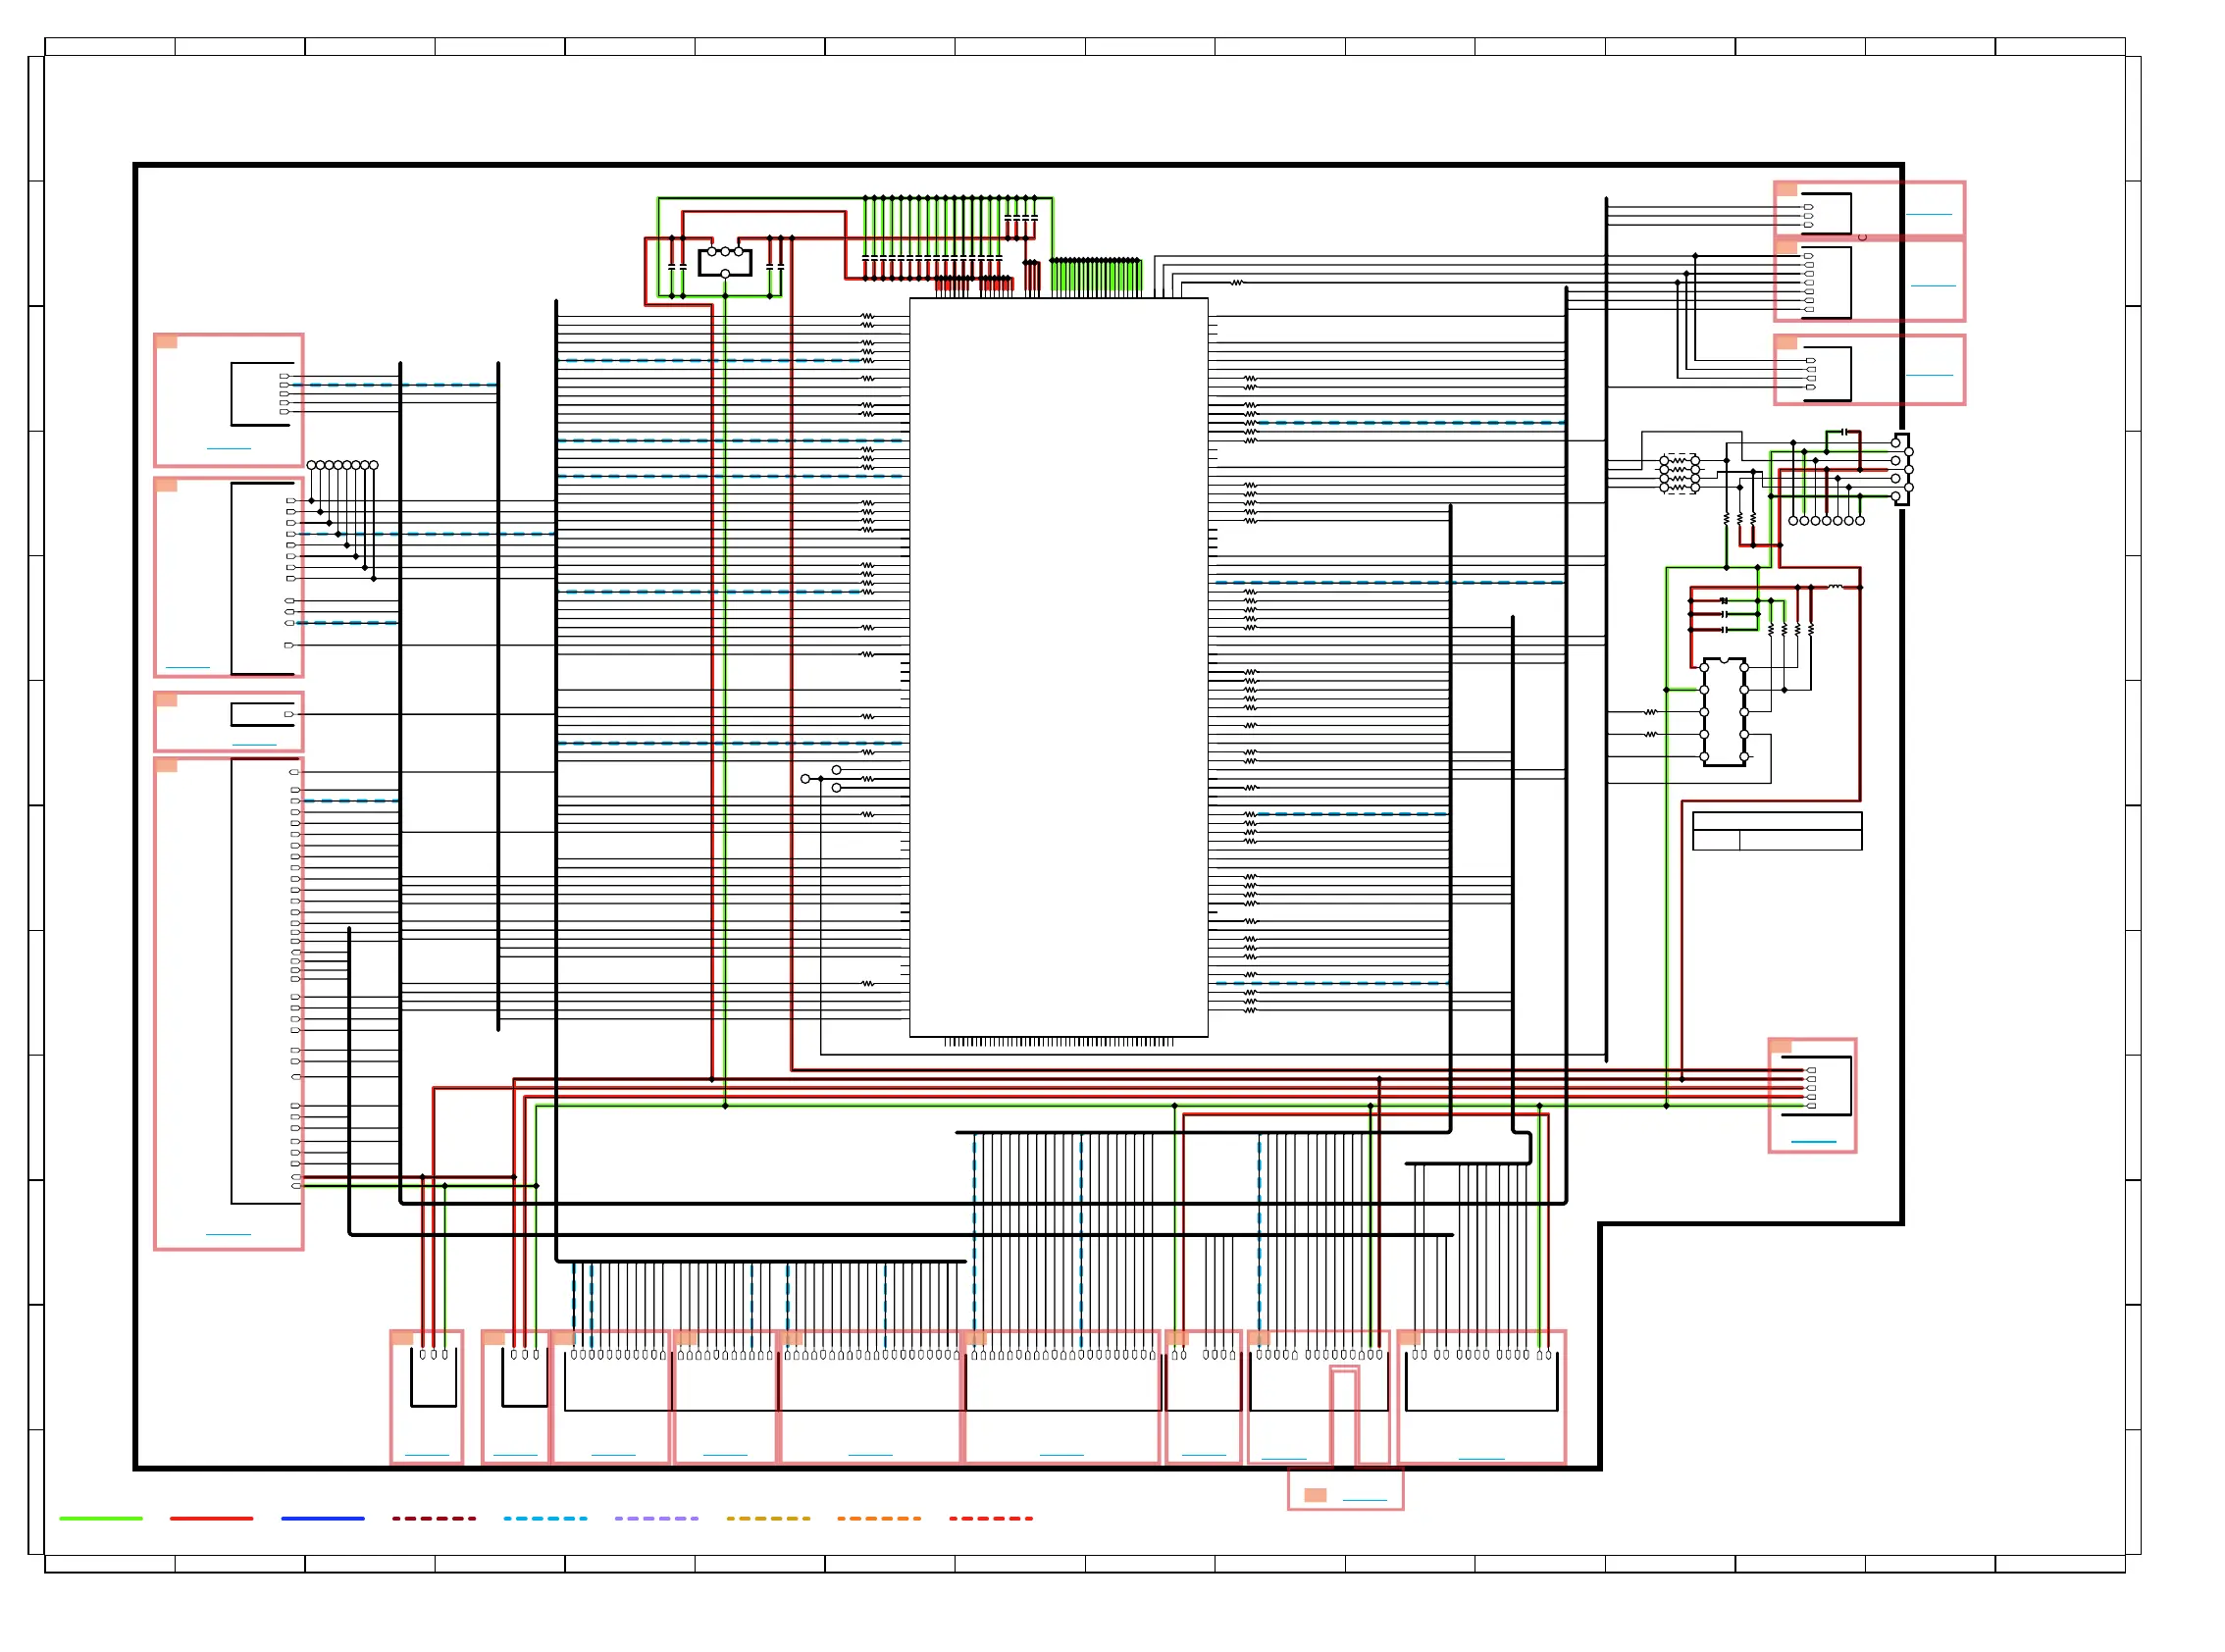This screenshot has width=2225, height=1652.
Task: Open link in the seven-pin right connector box
Action: pyautogui.click(x=1932, y=285)
